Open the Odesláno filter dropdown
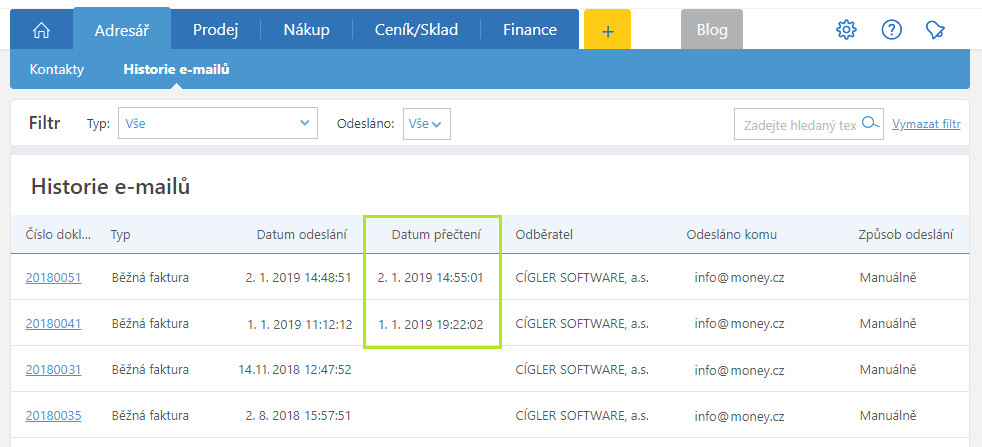The height and width of the screenshot is (447, 982). point(426,123)
